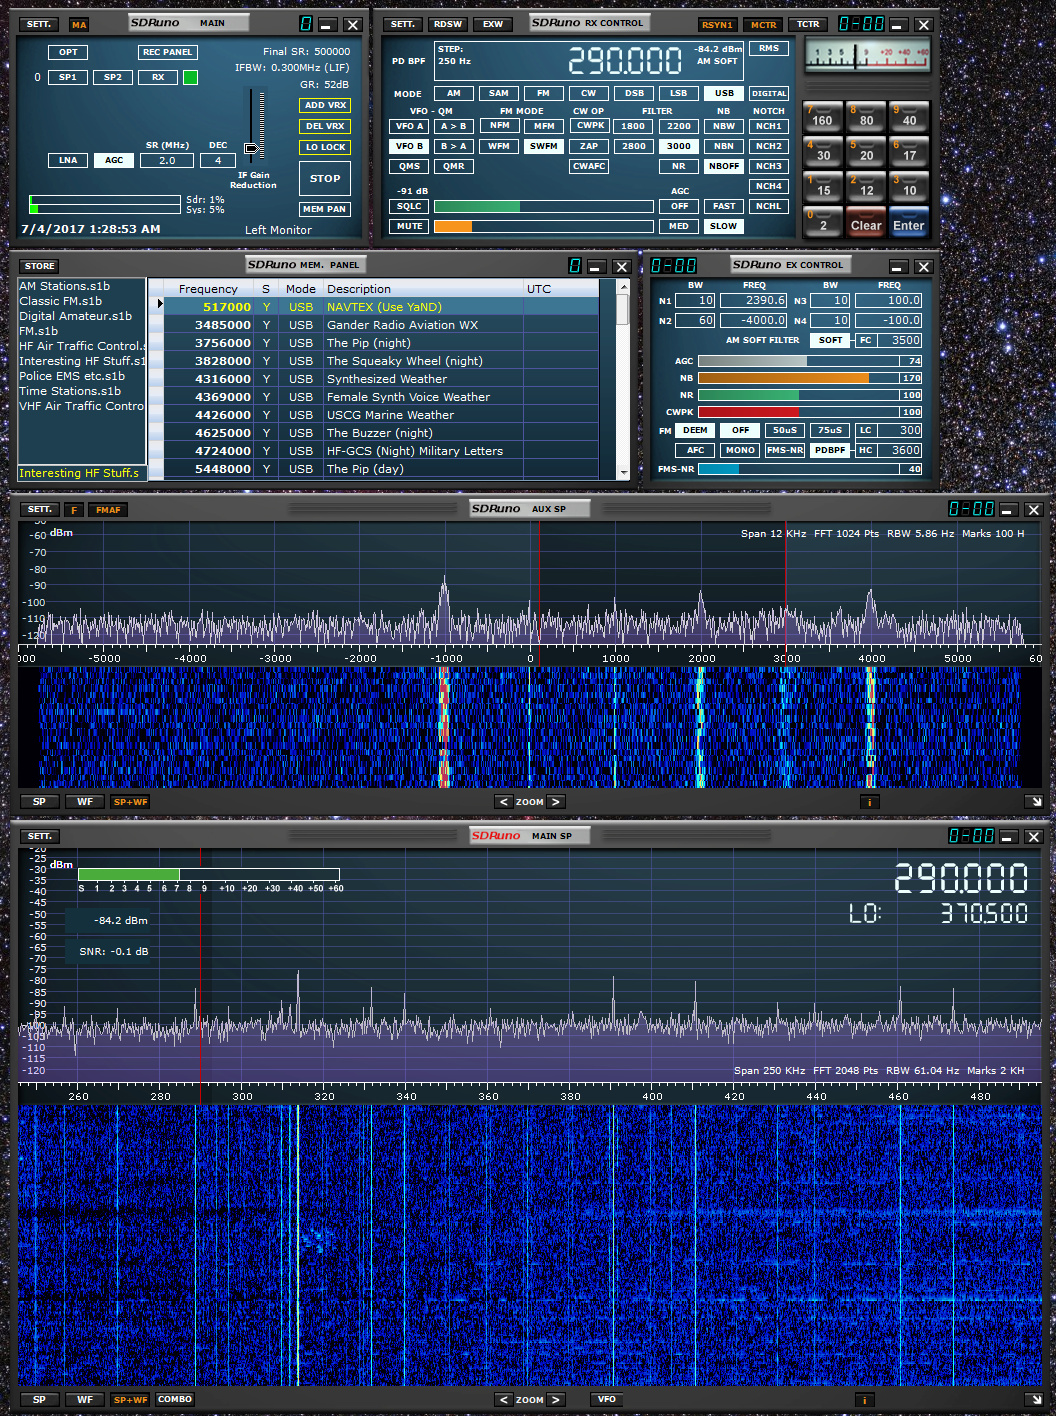Viewport: 1056px width, 1416px height.
Task: Click the 160 band keypad button
Action: 823,116
